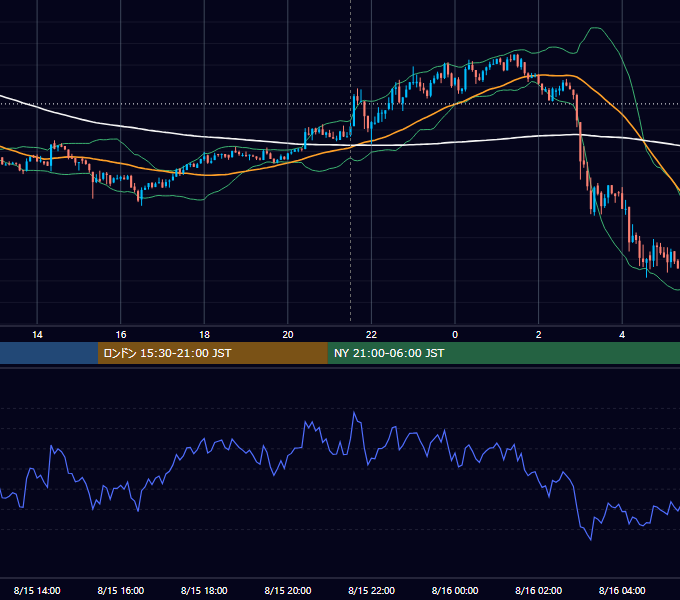Click the 16 hour label on price chart axis

click(121, 335)
